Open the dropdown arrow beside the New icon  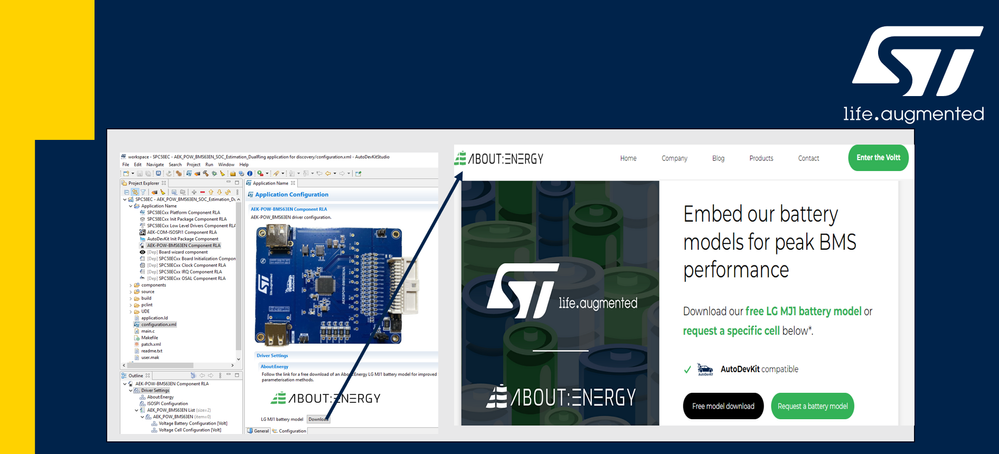(133, 173)
